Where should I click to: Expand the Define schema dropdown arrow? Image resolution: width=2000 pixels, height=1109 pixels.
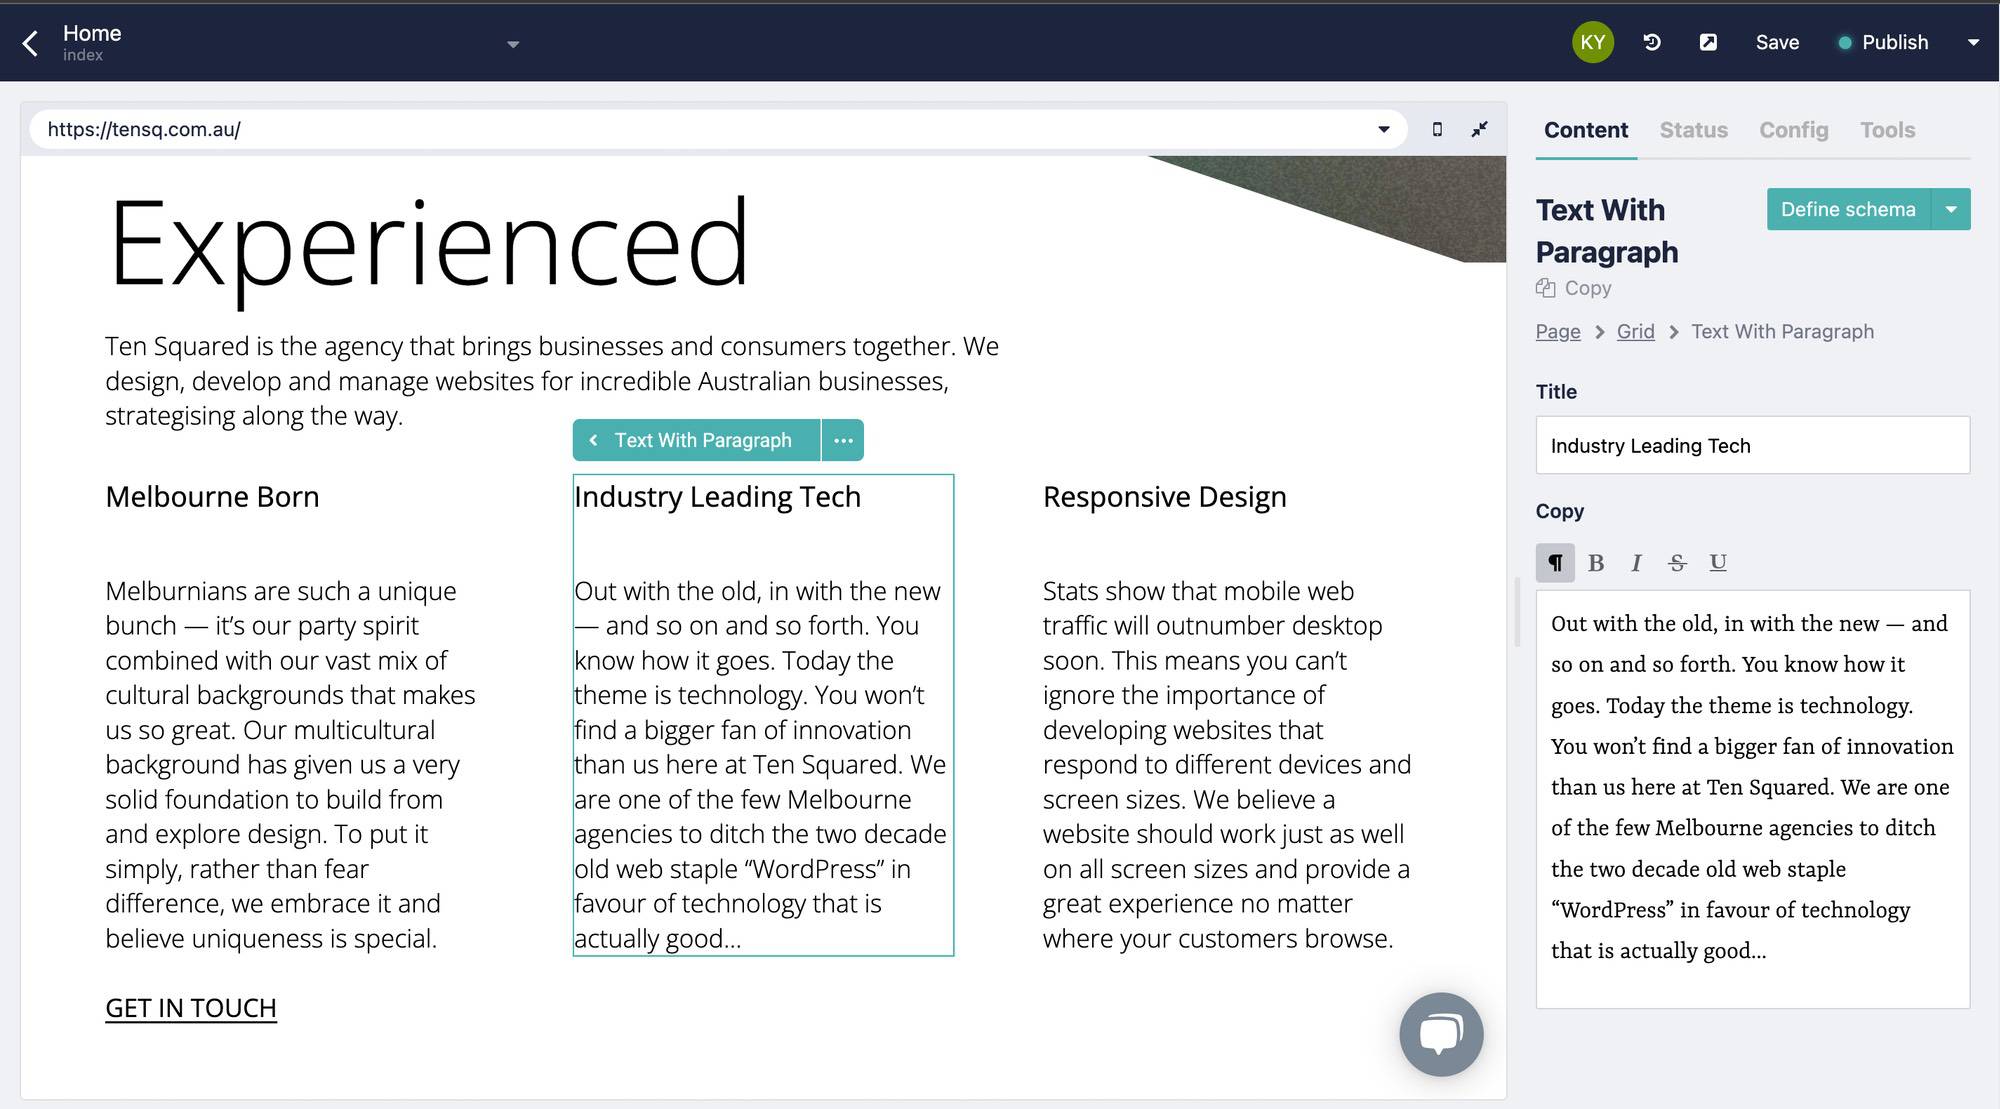pyautogui.click(x=1950, y=209)
